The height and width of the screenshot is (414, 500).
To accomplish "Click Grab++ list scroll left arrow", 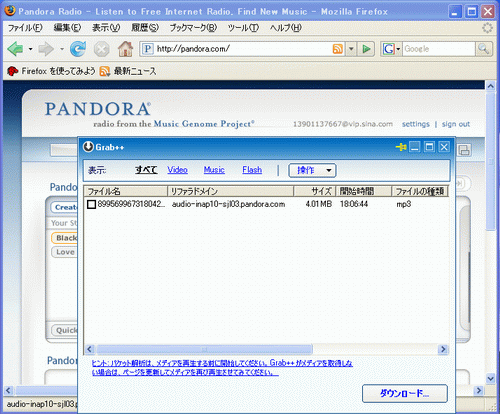I will pos(89,349).
